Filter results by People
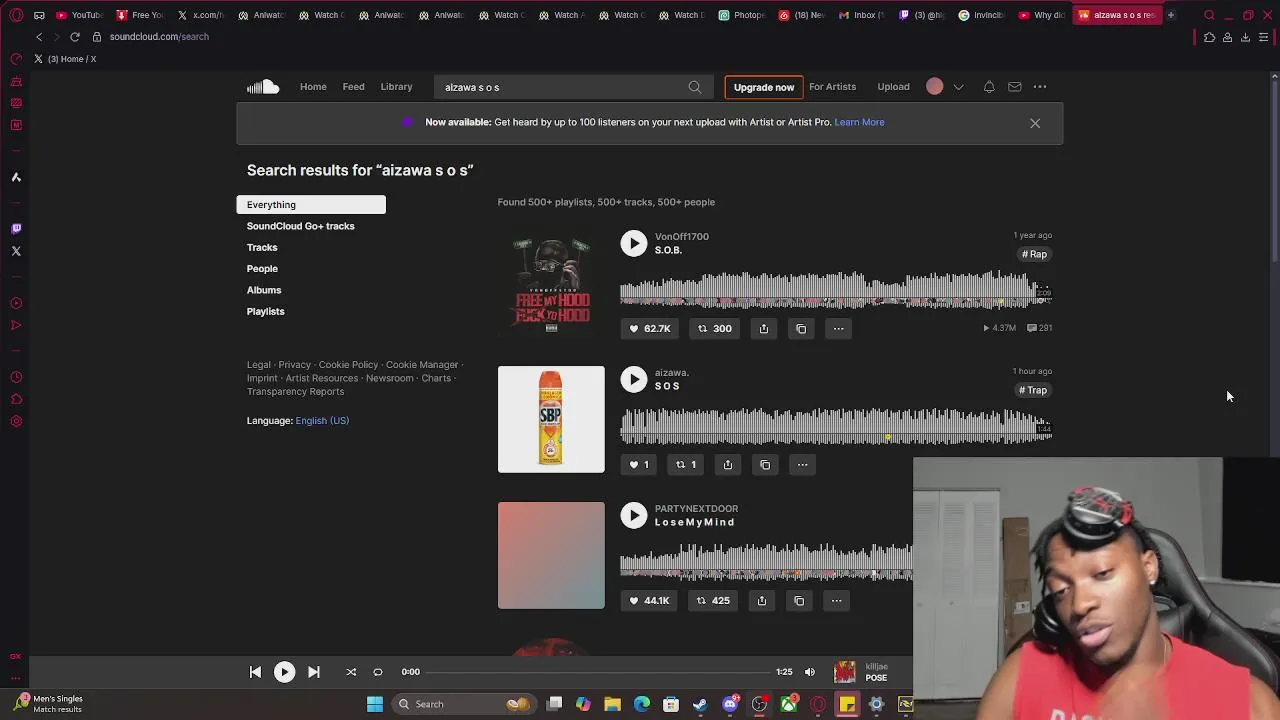This screenshot has height=720, width=1280. pos(262,269)
